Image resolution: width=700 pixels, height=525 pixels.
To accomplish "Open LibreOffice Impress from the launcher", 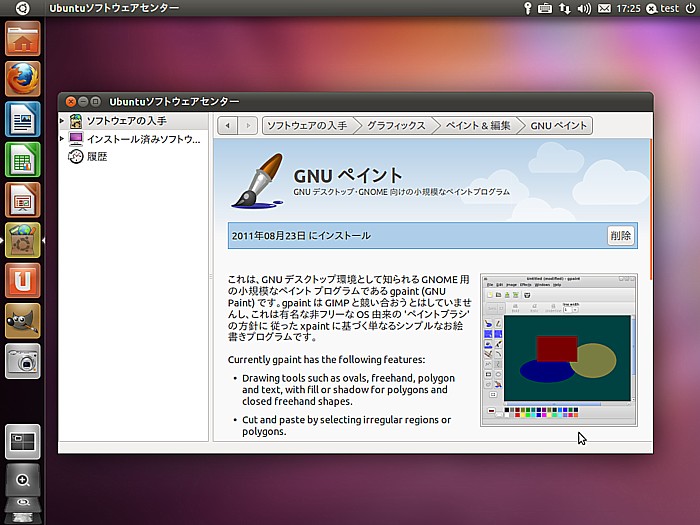I will point(23,200).
